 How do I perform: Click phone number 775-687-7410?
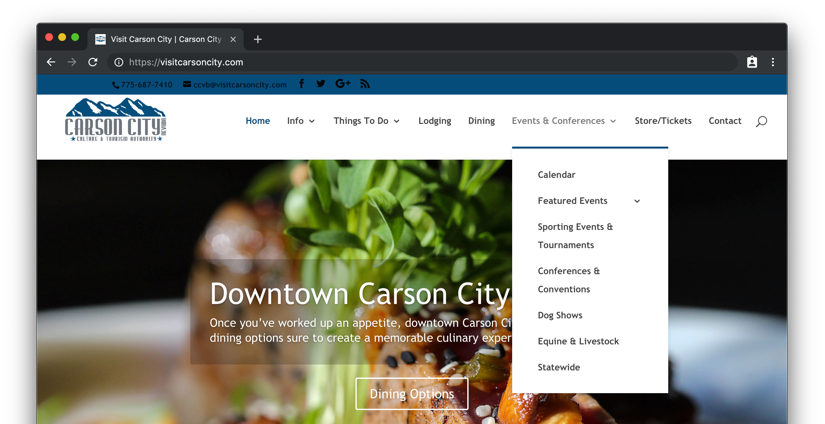(x=146, y=85)
